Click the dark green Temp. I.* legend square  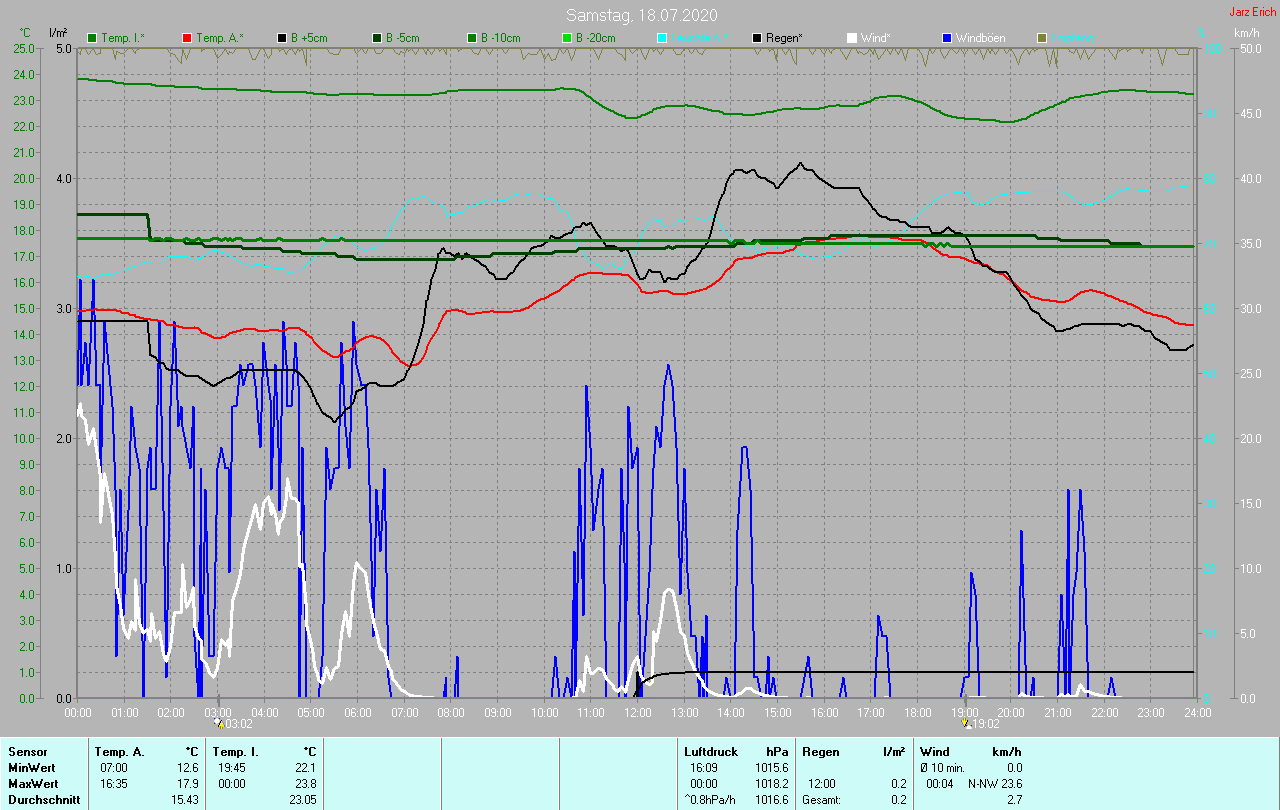93,38
